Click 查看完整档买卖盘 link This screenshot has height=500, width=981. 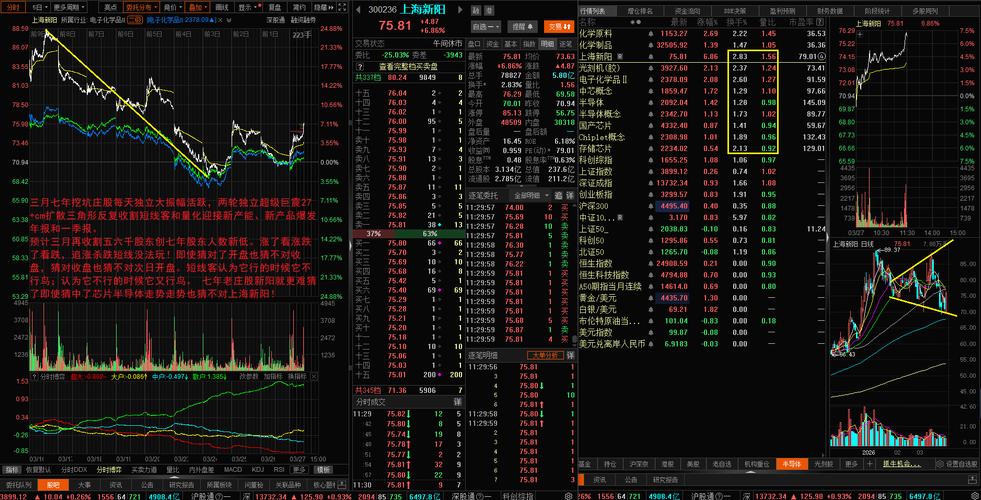point(408,66)
